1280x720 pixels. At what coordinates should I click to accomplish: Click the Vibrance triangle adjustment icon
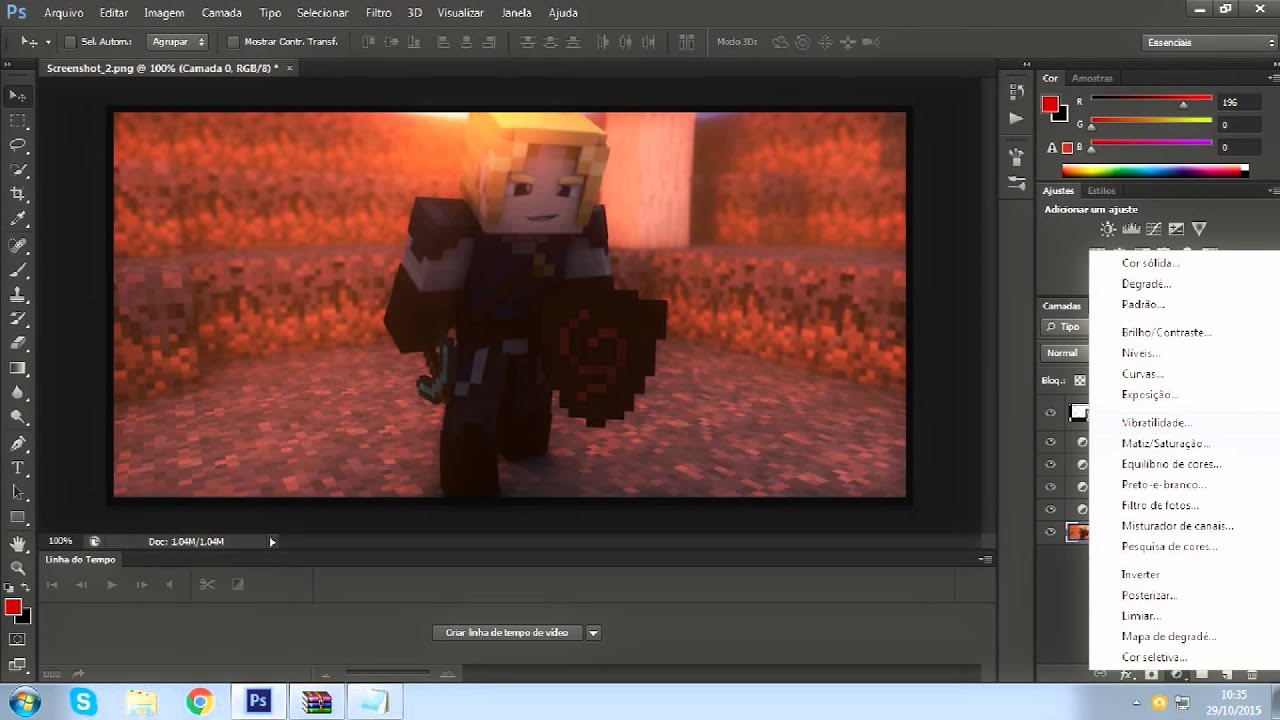[1199, 229]
